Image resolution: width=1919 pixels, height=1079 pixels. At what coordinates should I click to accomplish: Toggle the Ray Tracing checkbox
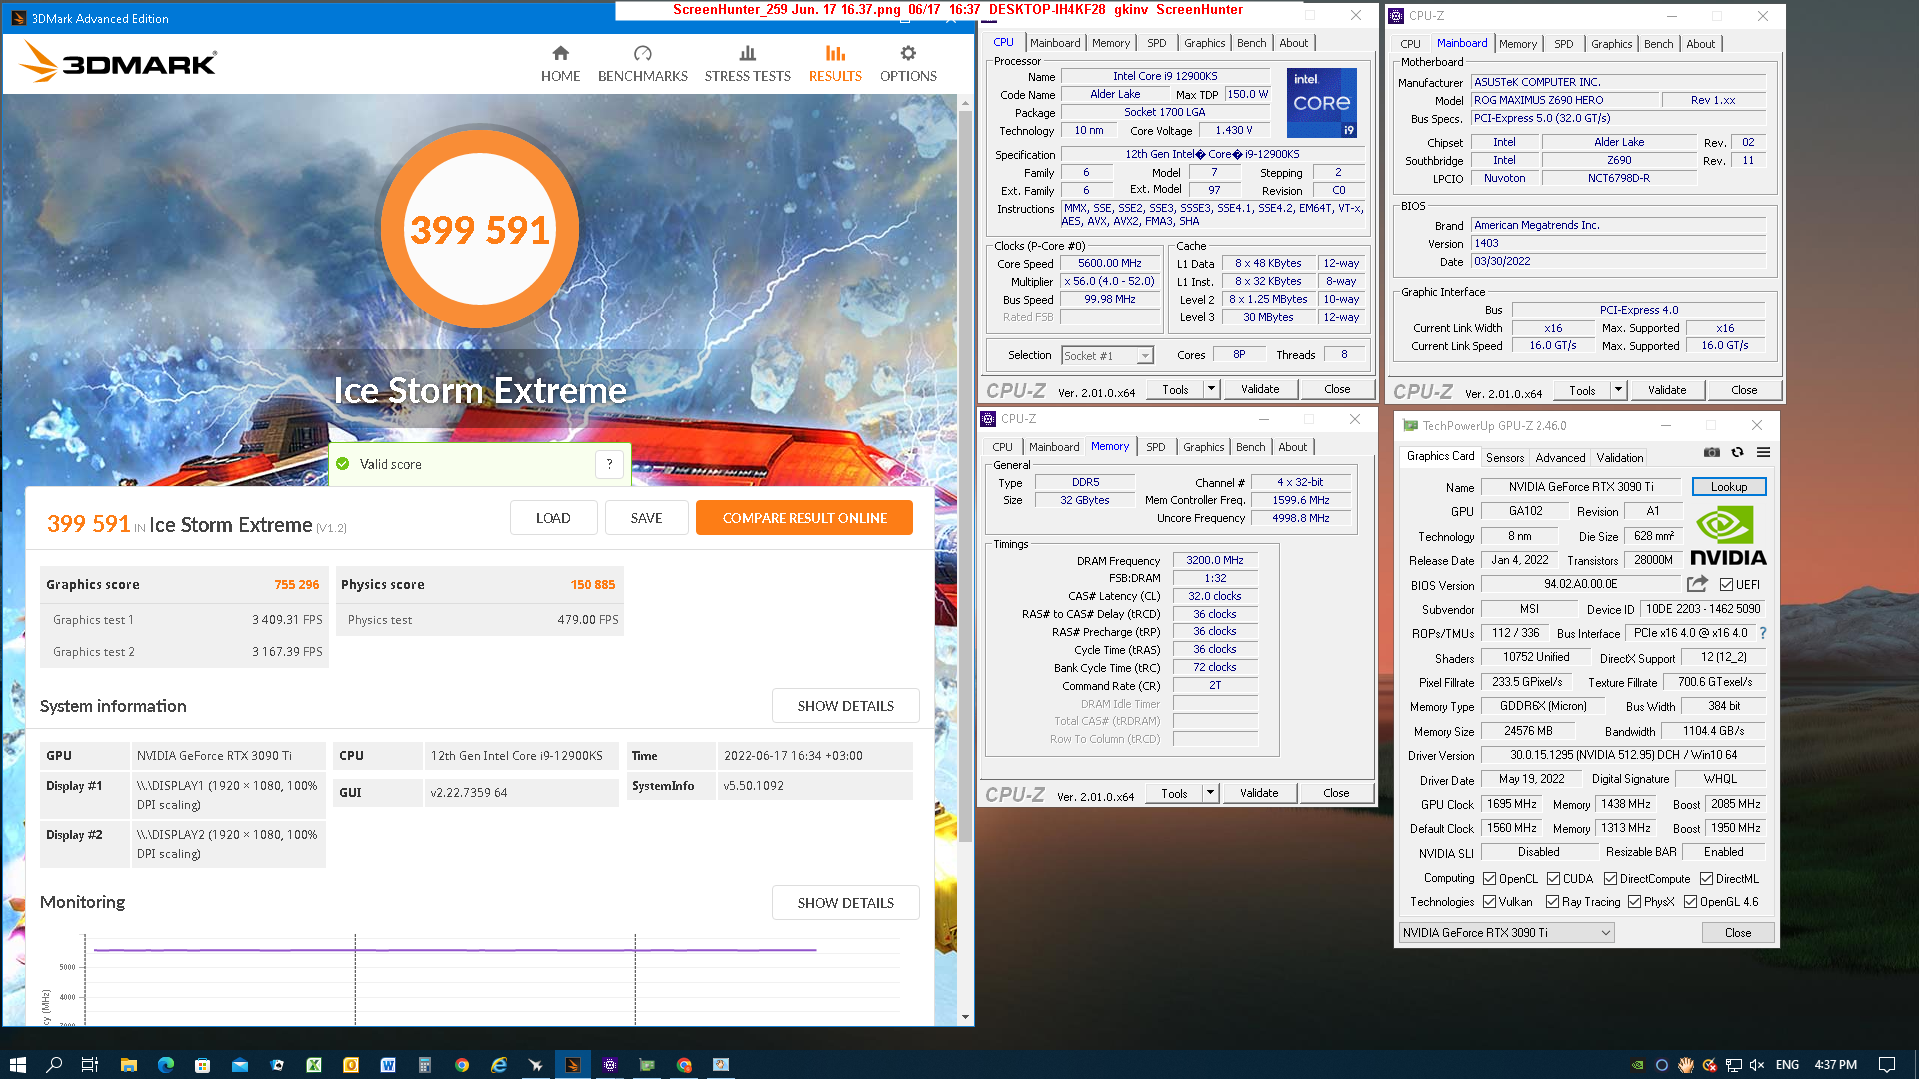[x=1552, y=901]
